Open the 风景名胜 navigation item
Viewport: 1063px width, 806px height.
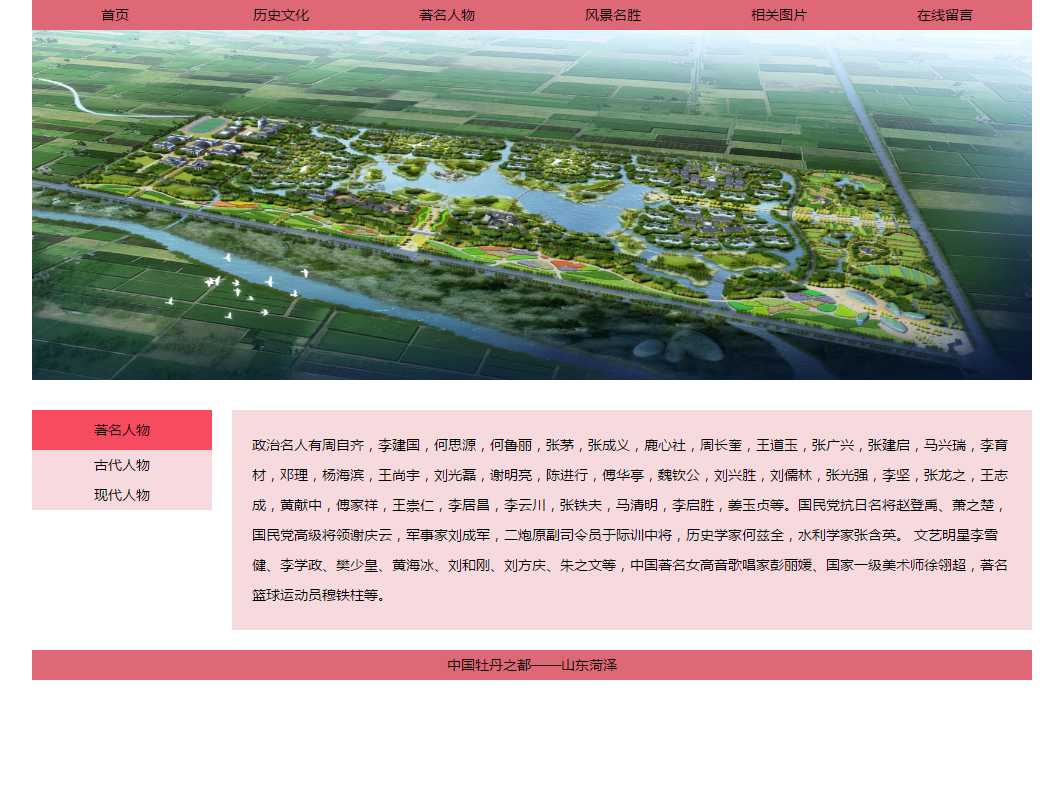[x=613, y=15]
